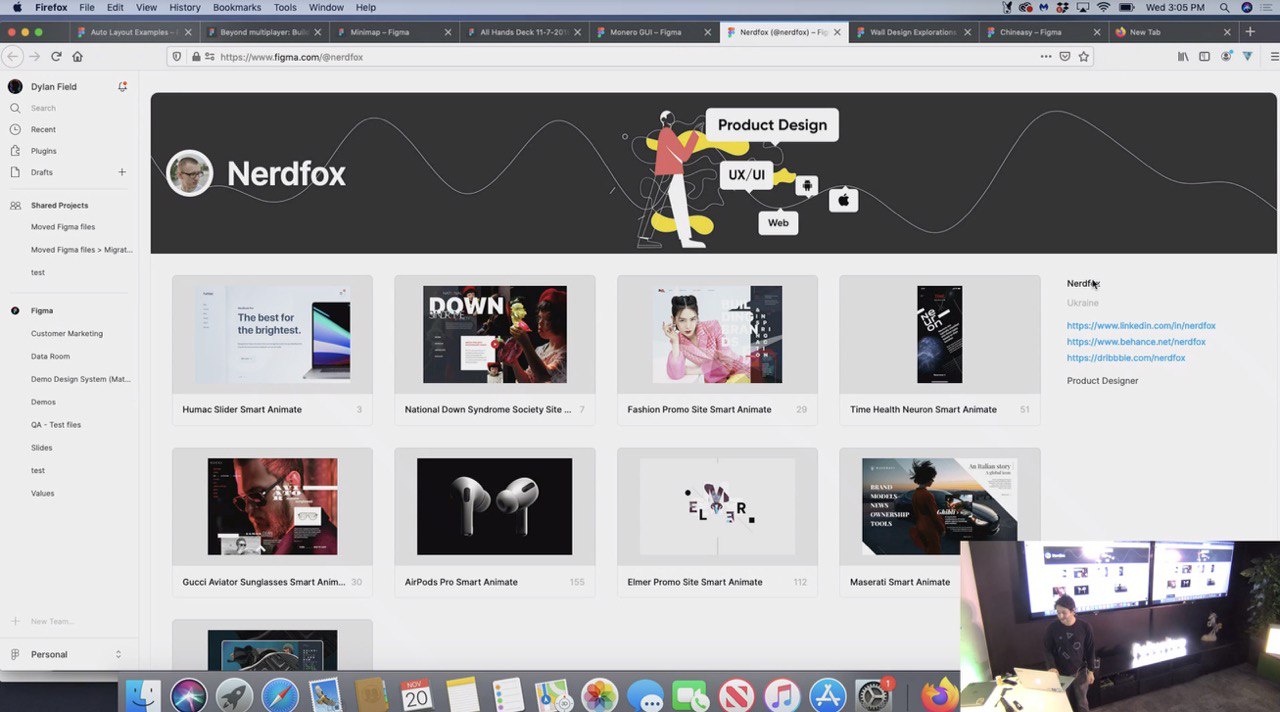
Task: Expand the Personal workspace switcher
Action: tap(67, 655)
